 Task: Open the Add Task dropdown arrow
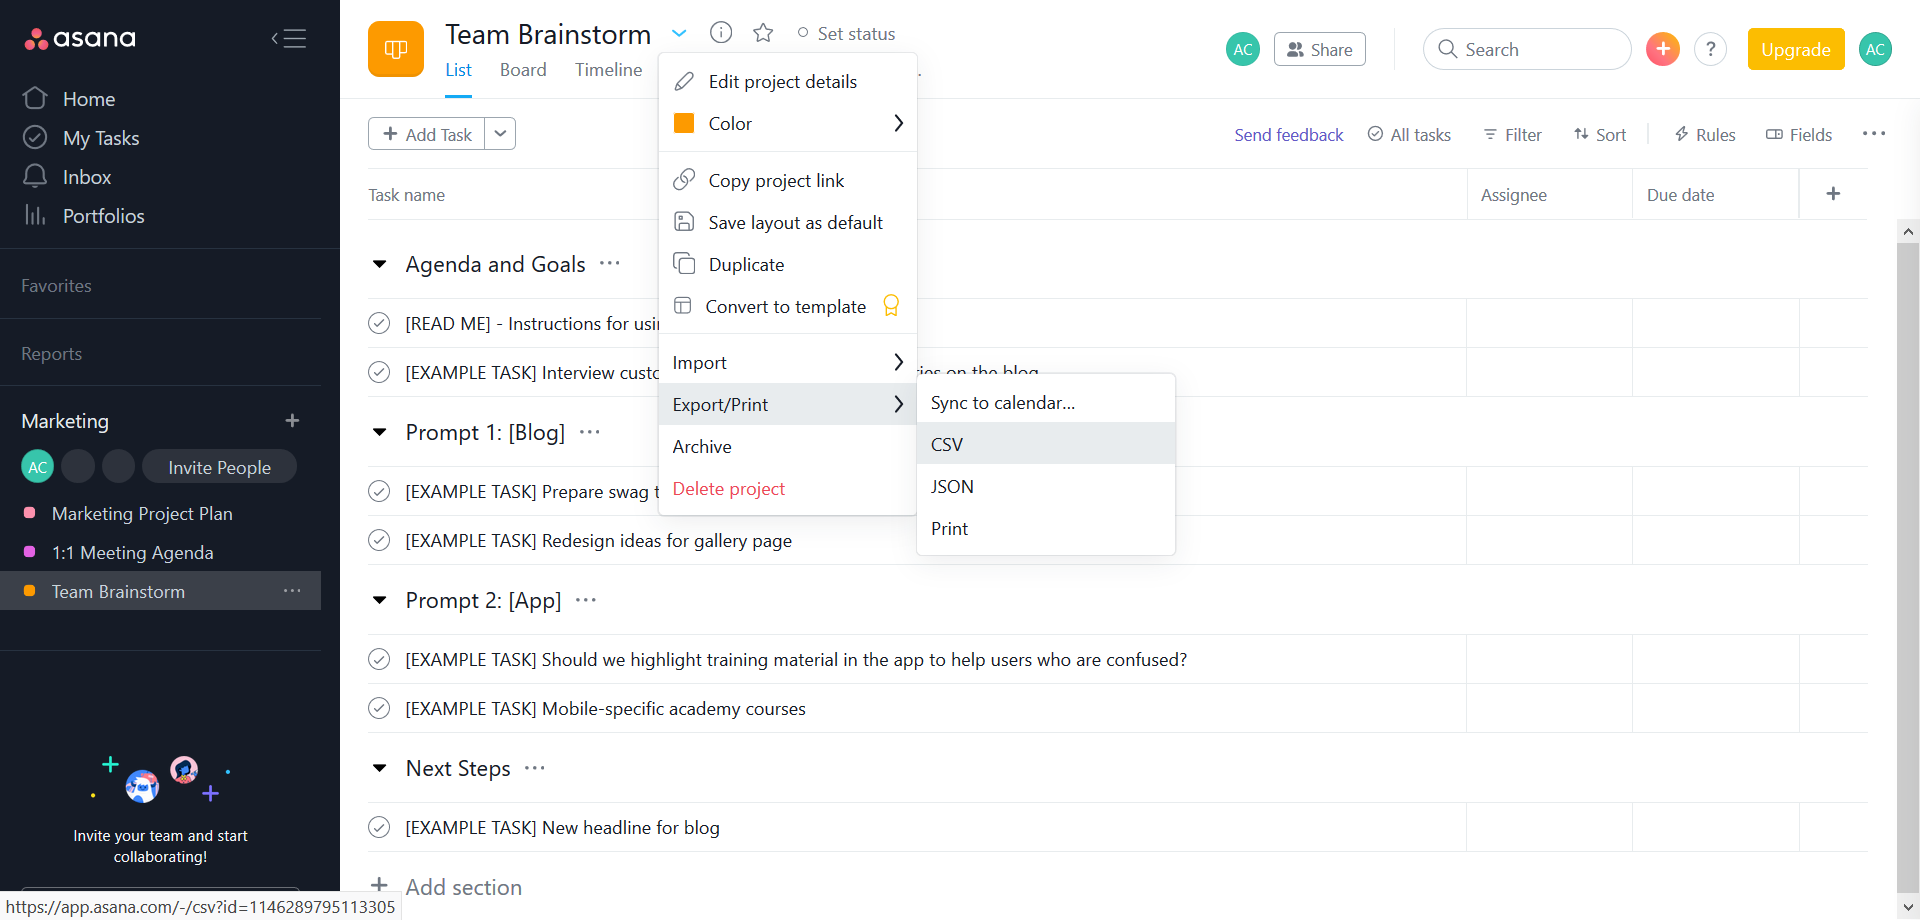click(x=500, y=134)
